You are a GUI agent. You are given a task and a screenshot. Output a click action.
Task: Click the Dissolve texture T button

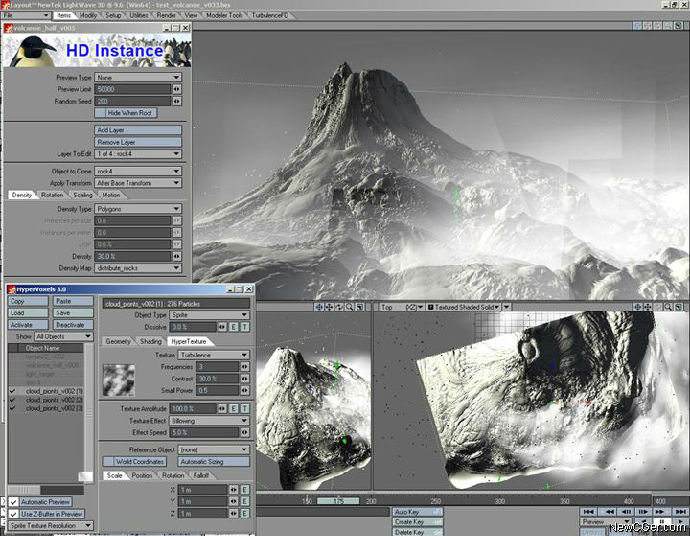pyautogui.click(x=245, y=327)
